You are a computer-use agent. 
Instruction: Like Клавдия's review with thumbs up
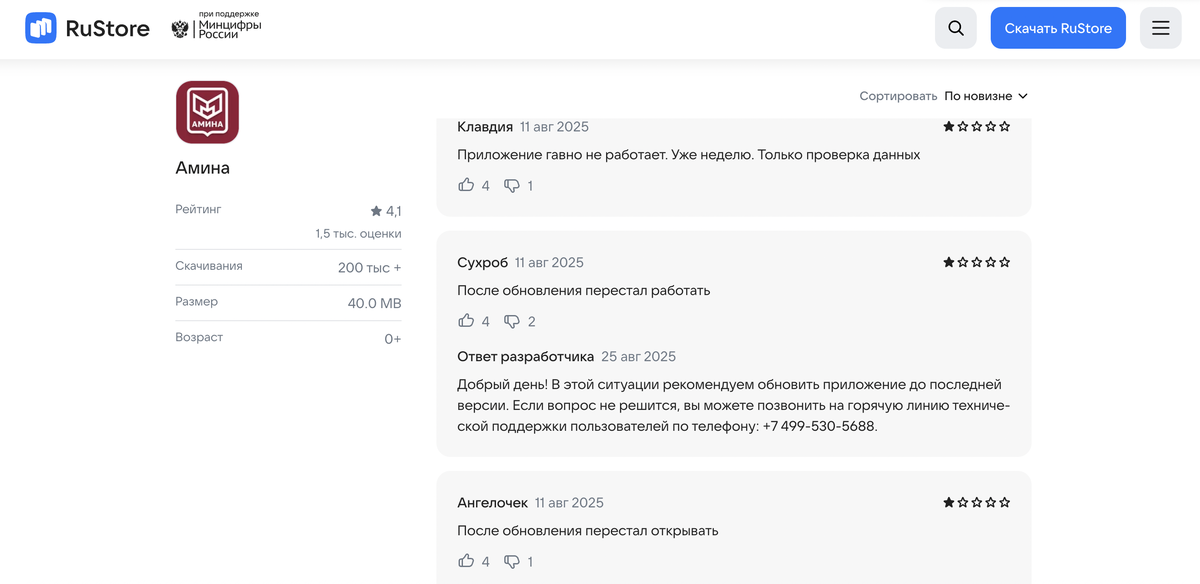[x=466, y=185]
